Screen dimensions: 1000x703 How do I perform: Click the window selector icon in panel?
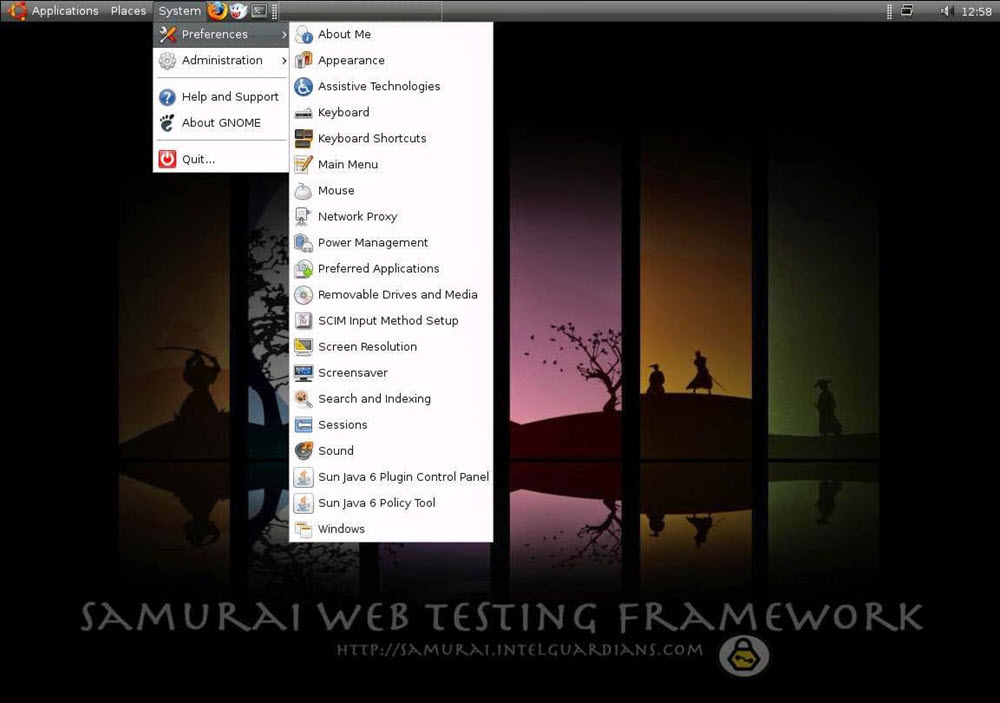[907, 11]
